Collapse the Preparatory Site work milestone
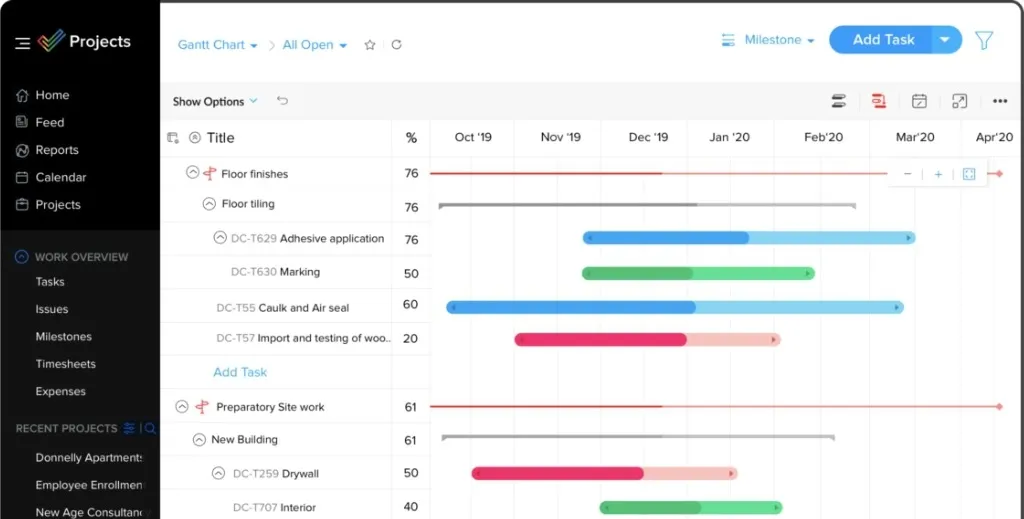The width and height of the screenshot is (1024, 519). pyautogui.click(x=182, y=406)
